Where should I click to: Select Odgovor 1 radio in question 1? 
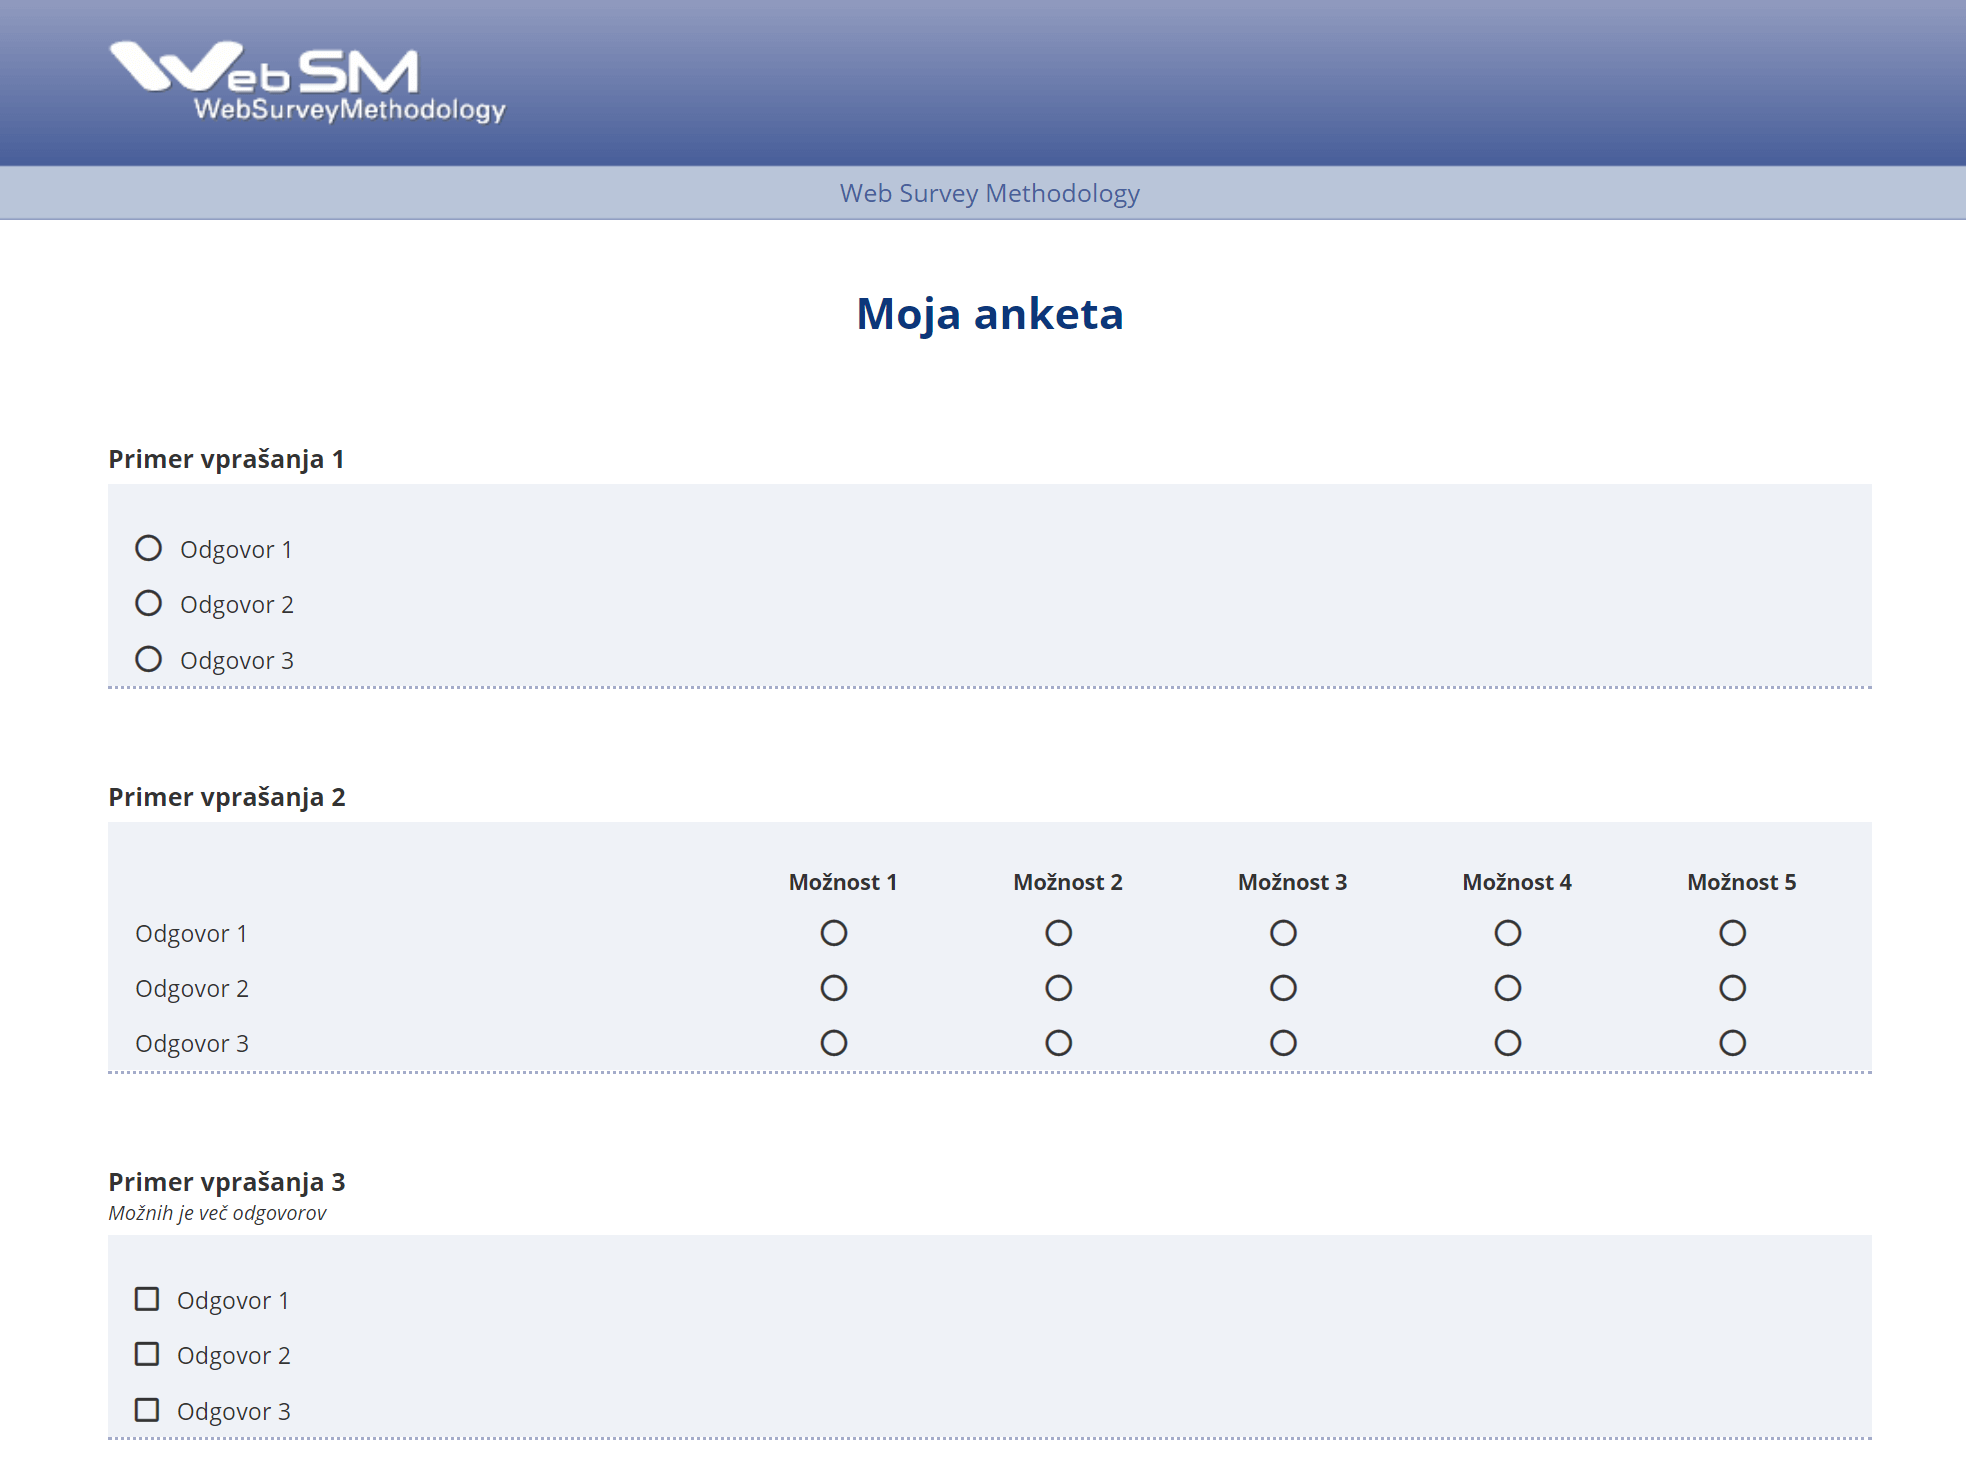pyautogui.click(x=149, y=548)
